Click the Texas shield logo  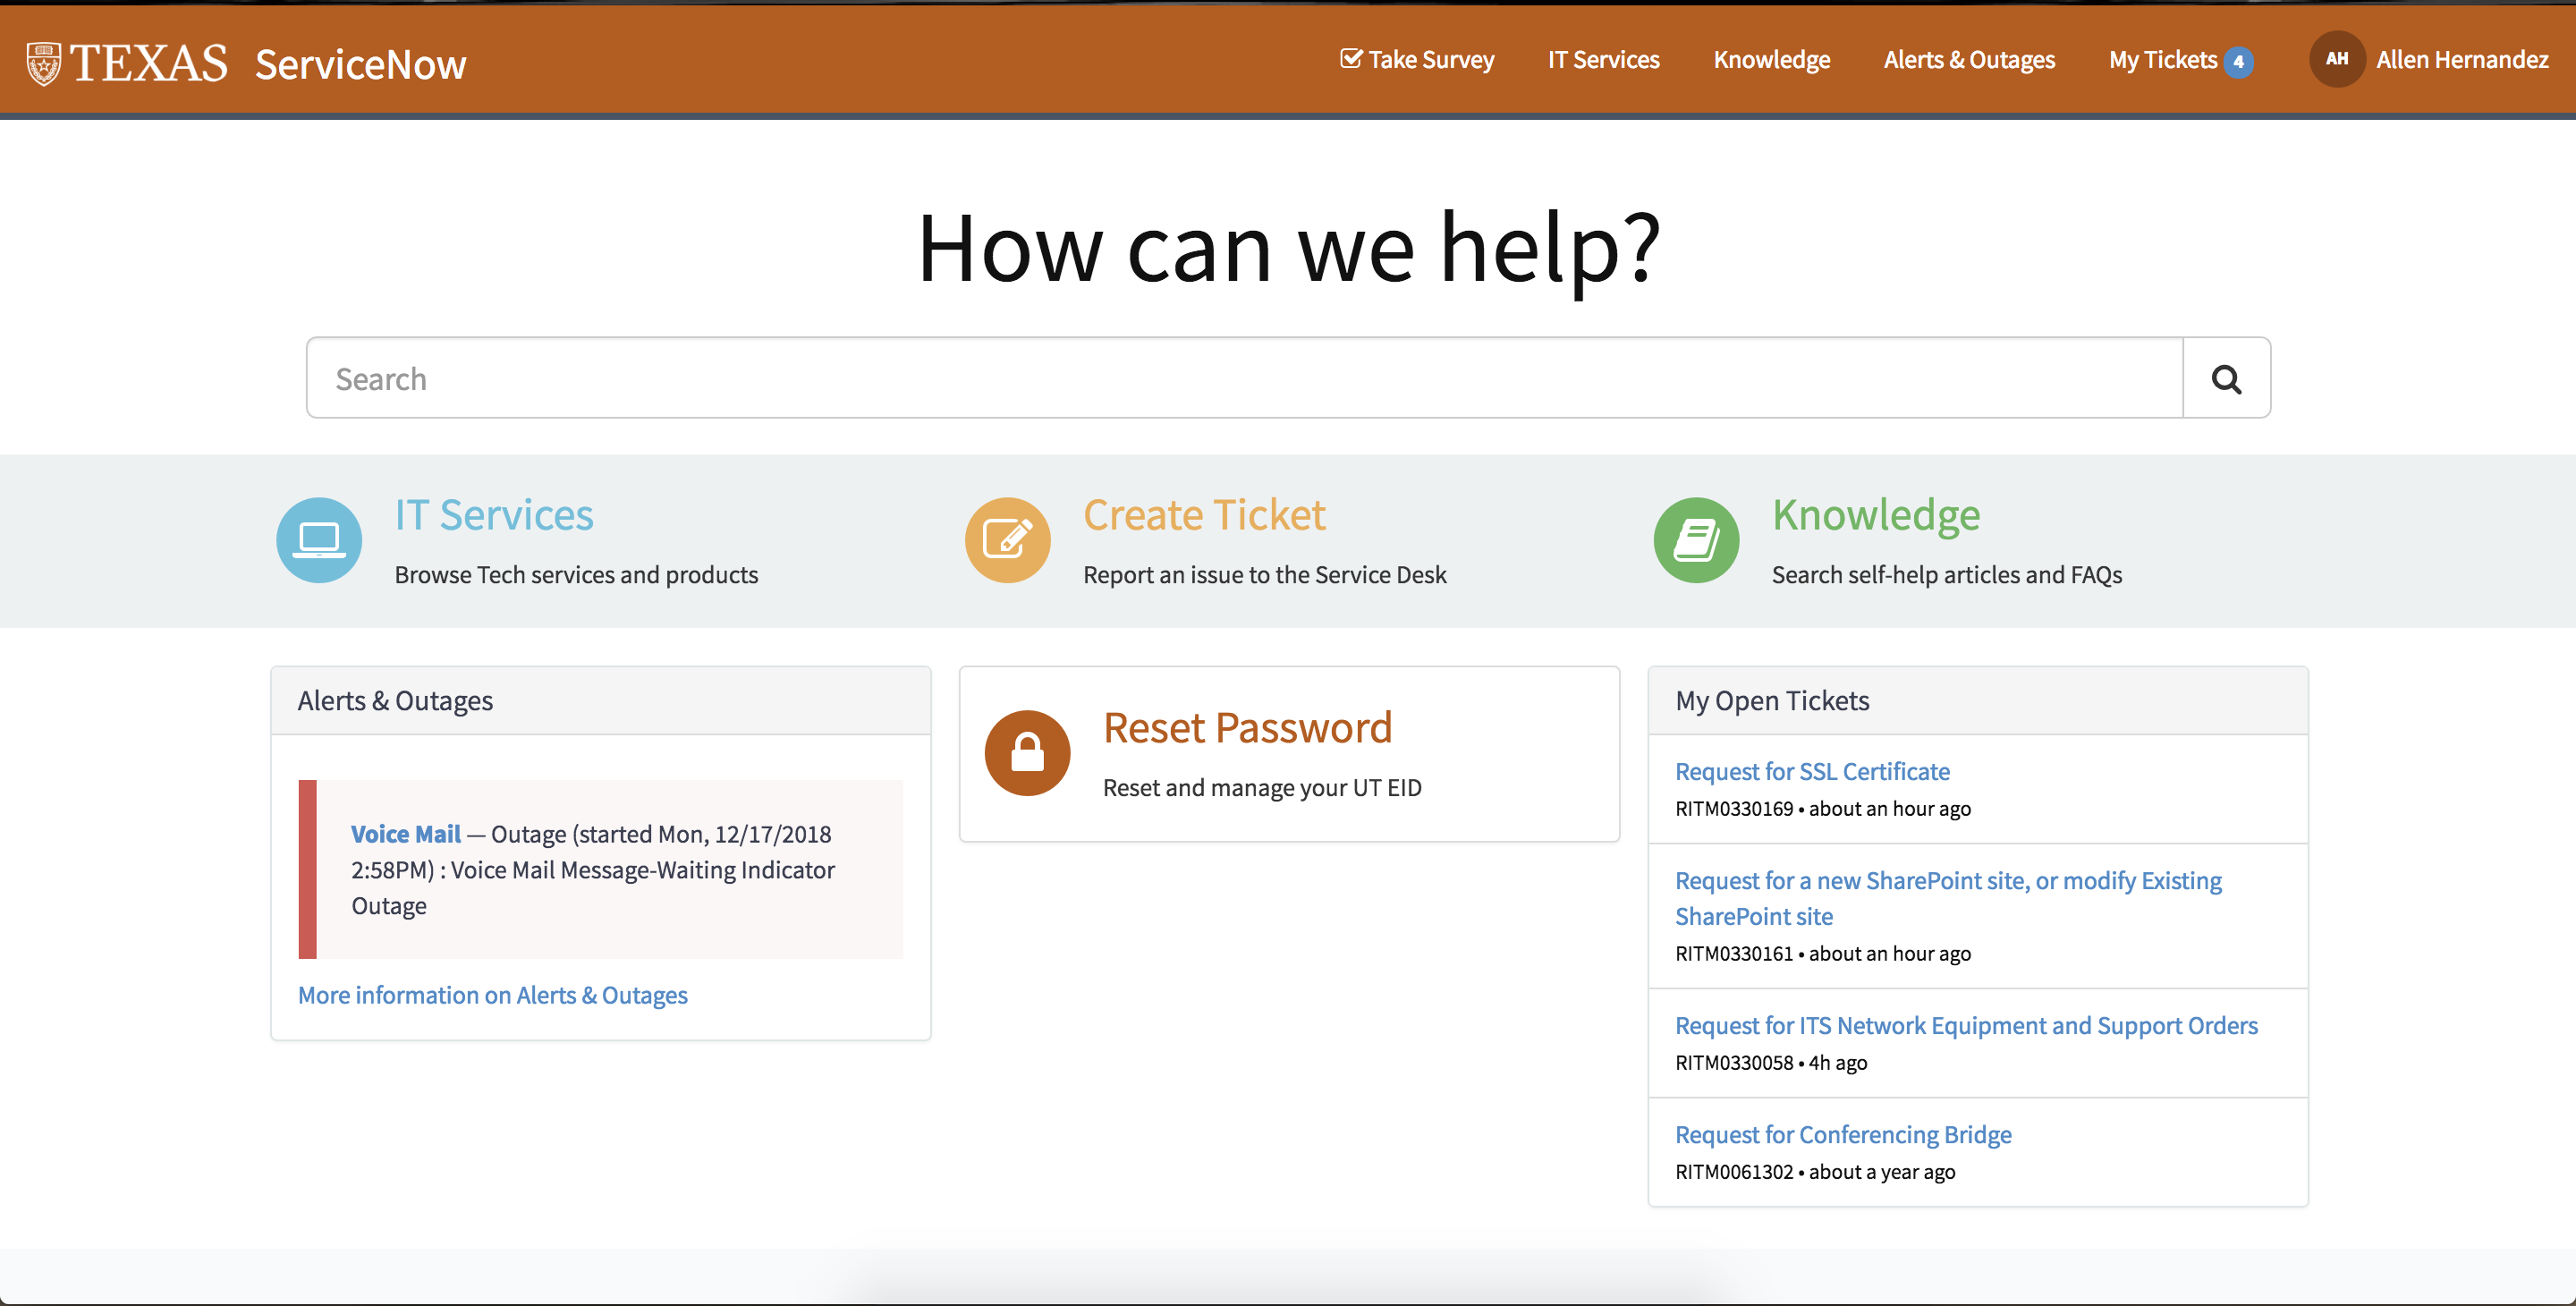43,64
